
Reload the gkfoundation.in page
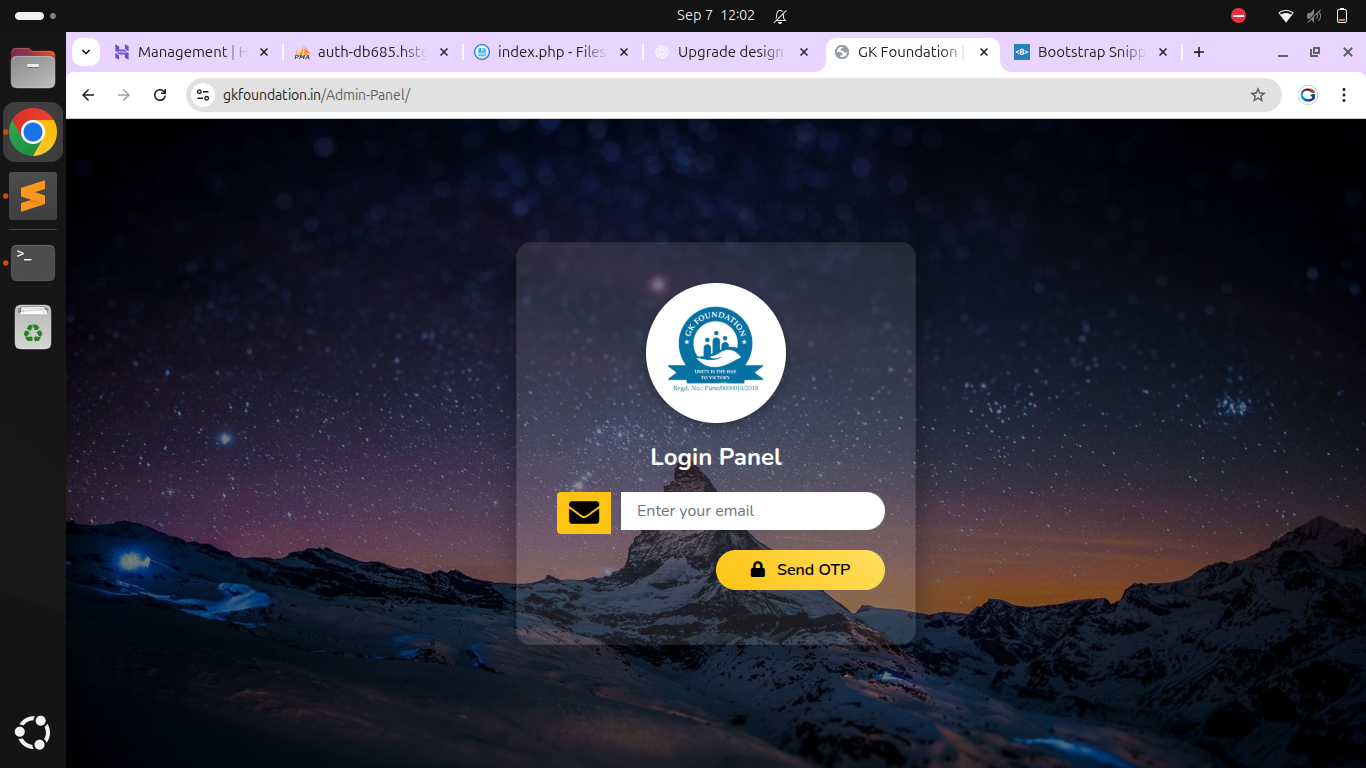click(x=160, y=95)
